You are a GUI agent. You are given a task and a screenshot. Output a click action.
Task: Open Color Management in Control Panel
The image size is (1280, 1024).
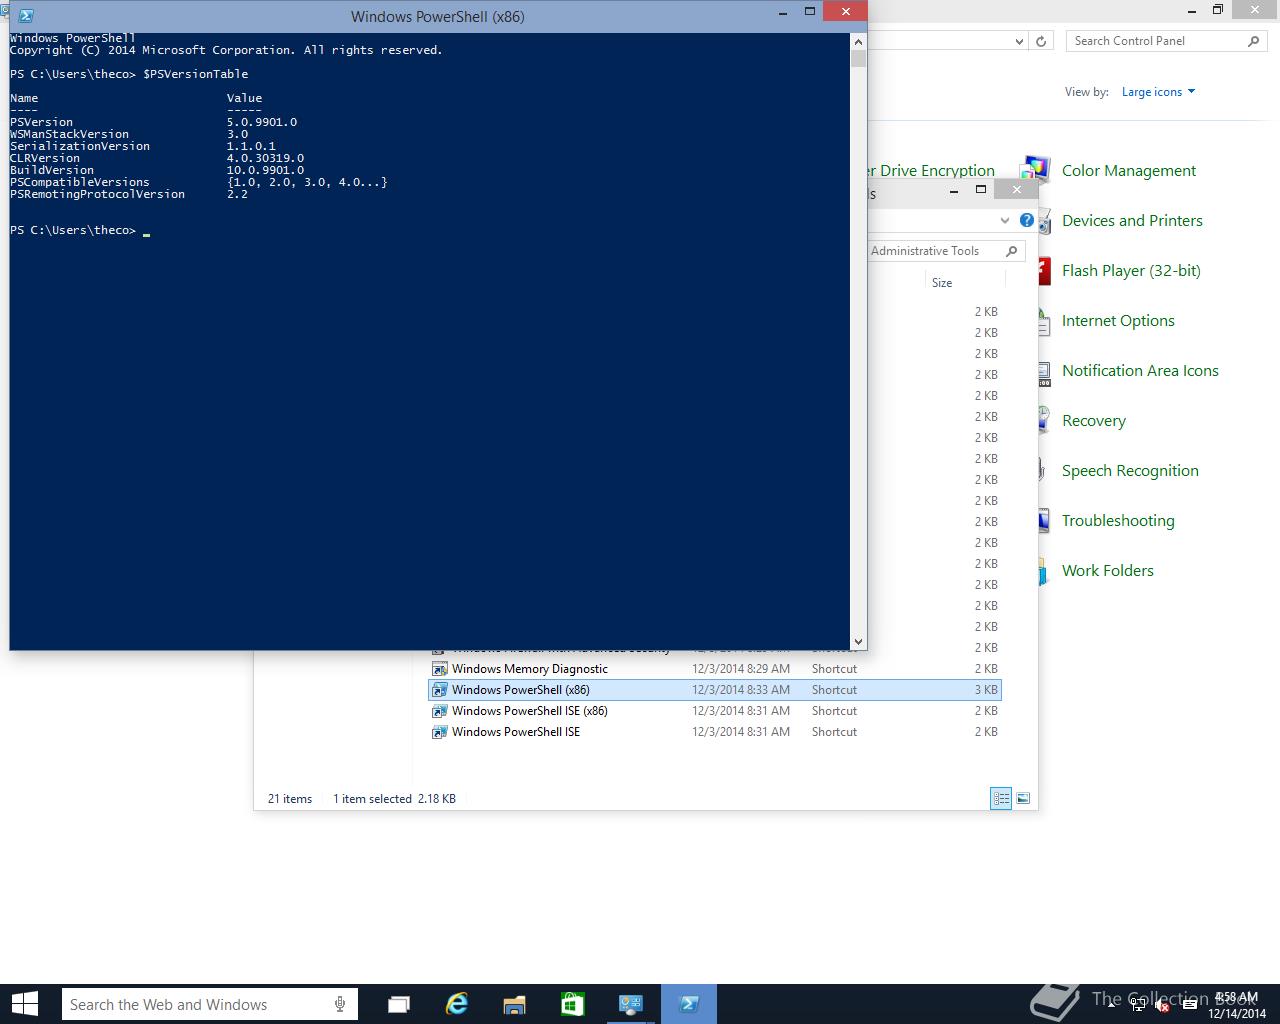[x=1128, y=171]
